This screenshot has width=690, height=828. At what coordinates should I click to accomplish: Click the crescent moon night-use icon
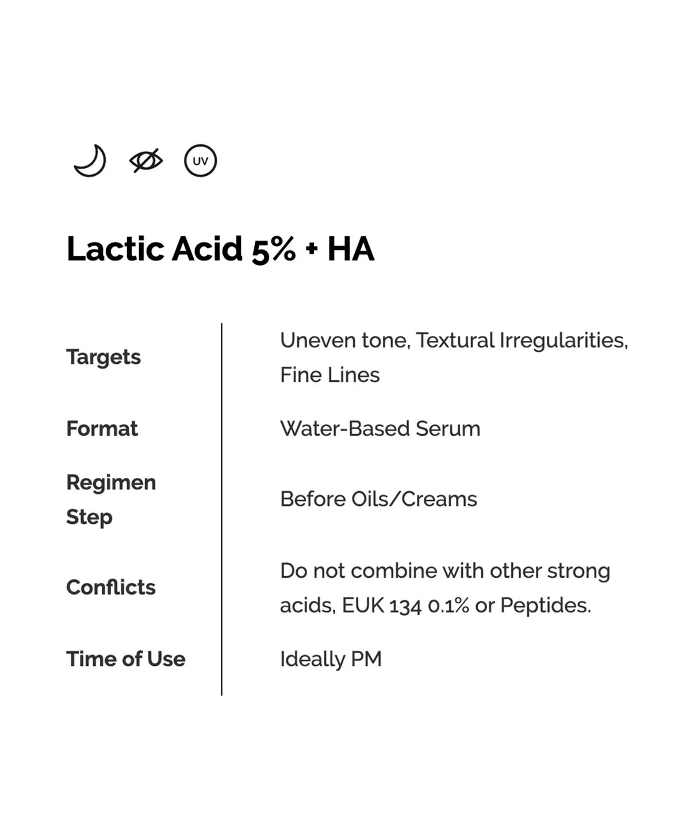[x=90, y=161]
